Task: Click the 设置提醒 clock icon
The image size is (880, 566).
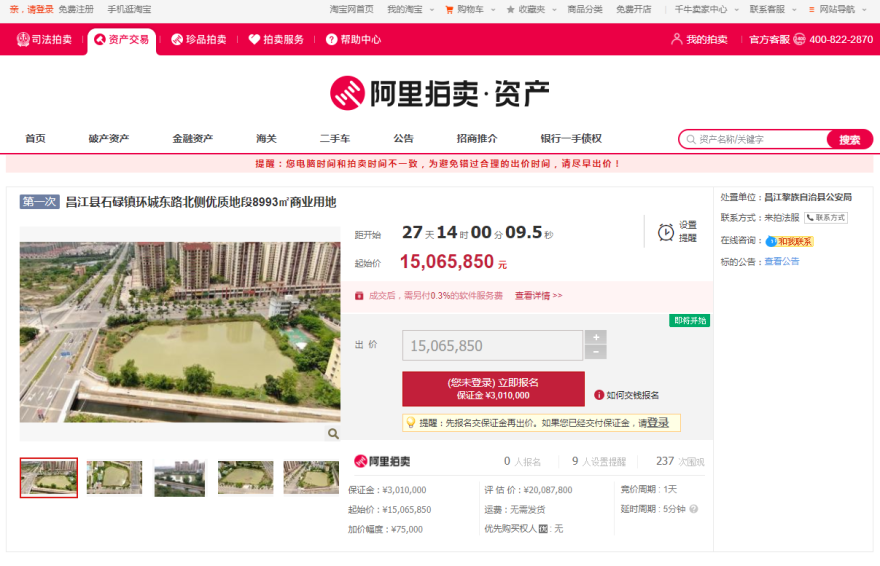Action: tap(666, 232)
